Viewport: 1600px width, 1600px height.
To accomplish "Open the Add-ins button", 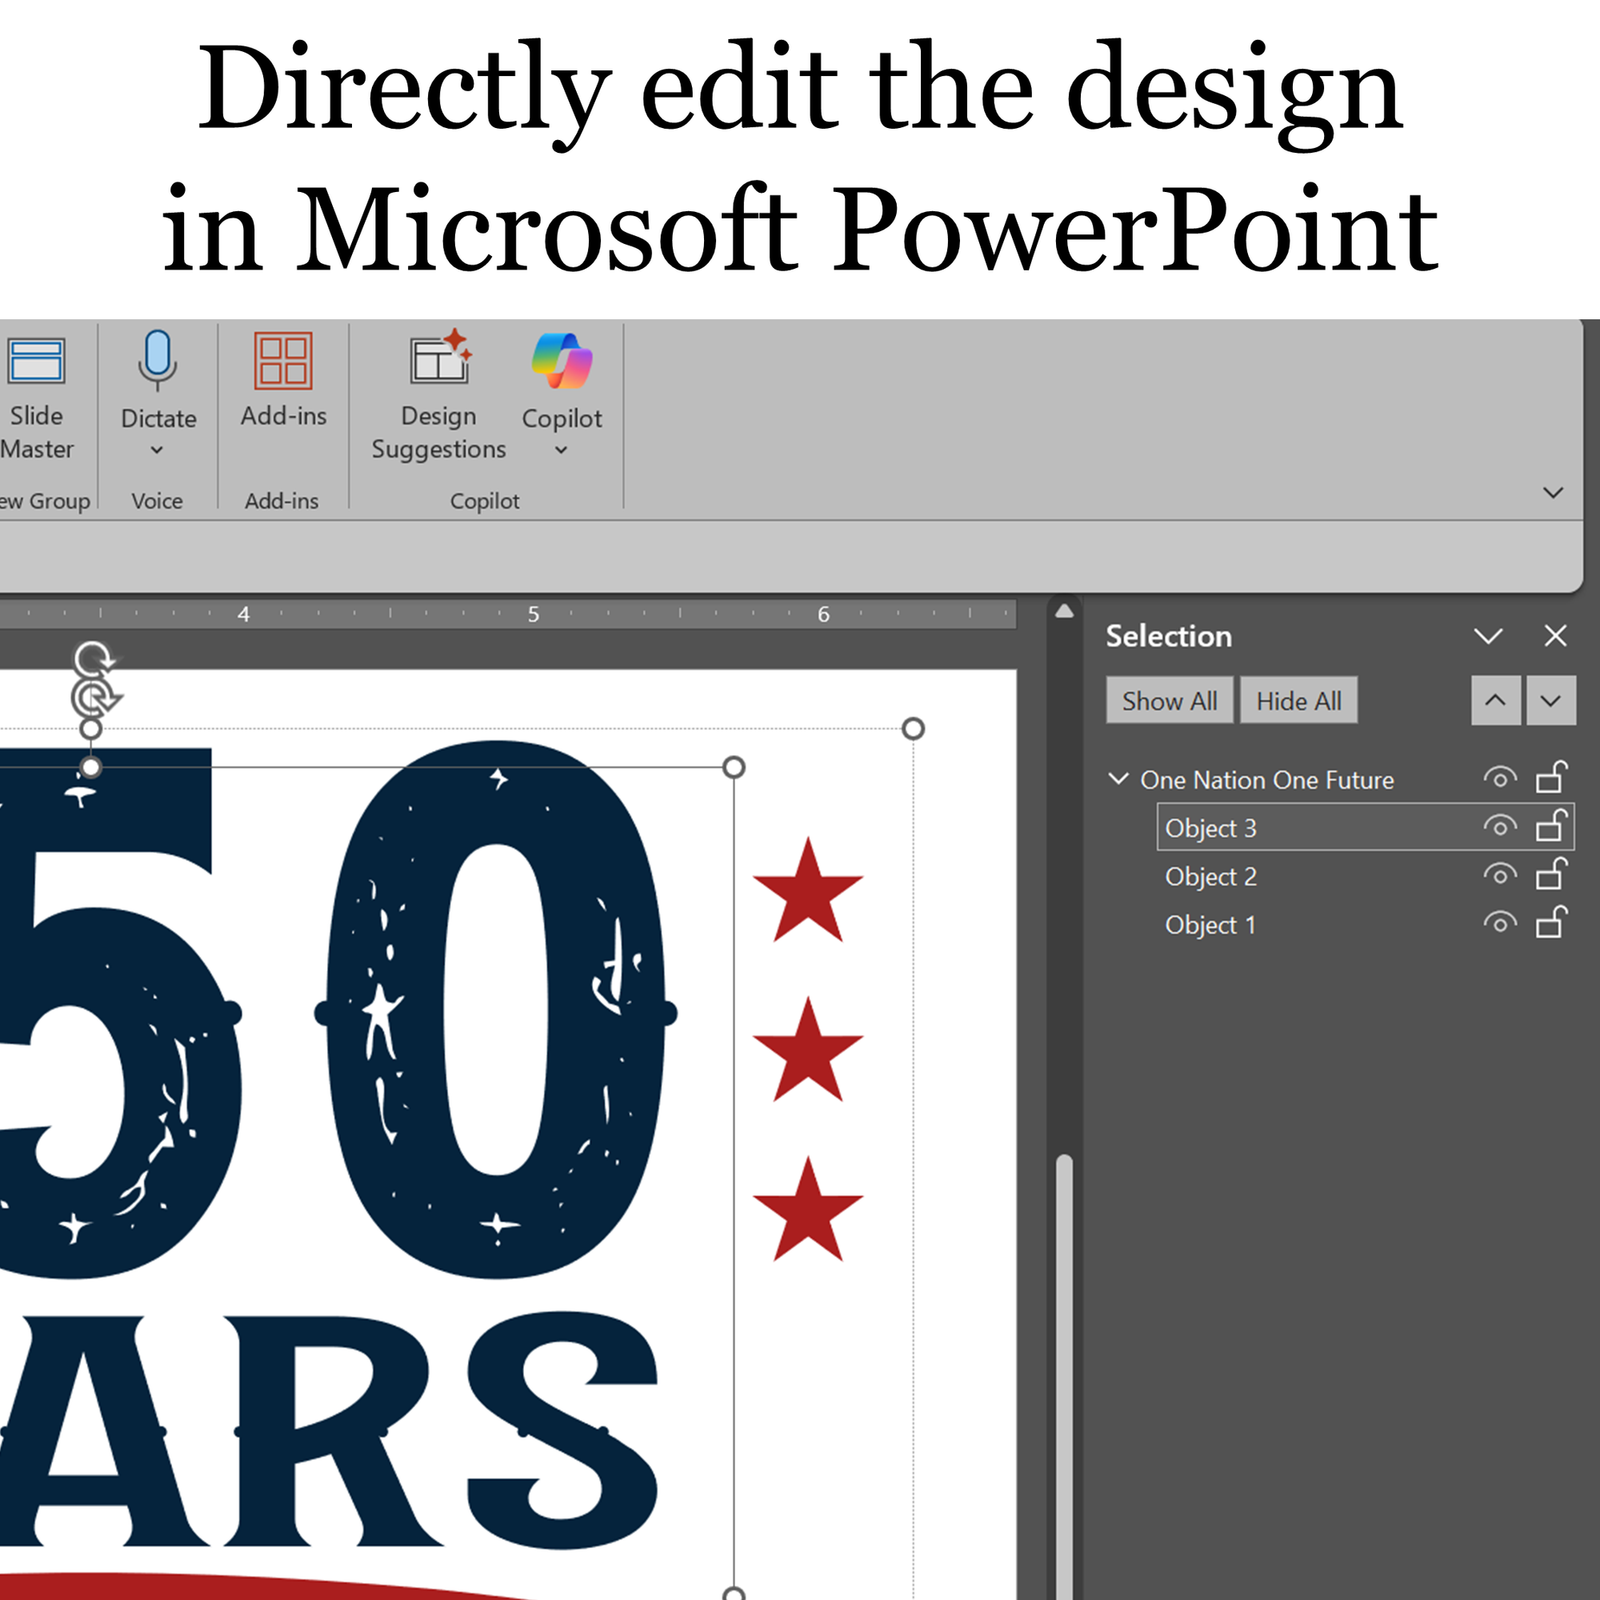I will 283,380.
